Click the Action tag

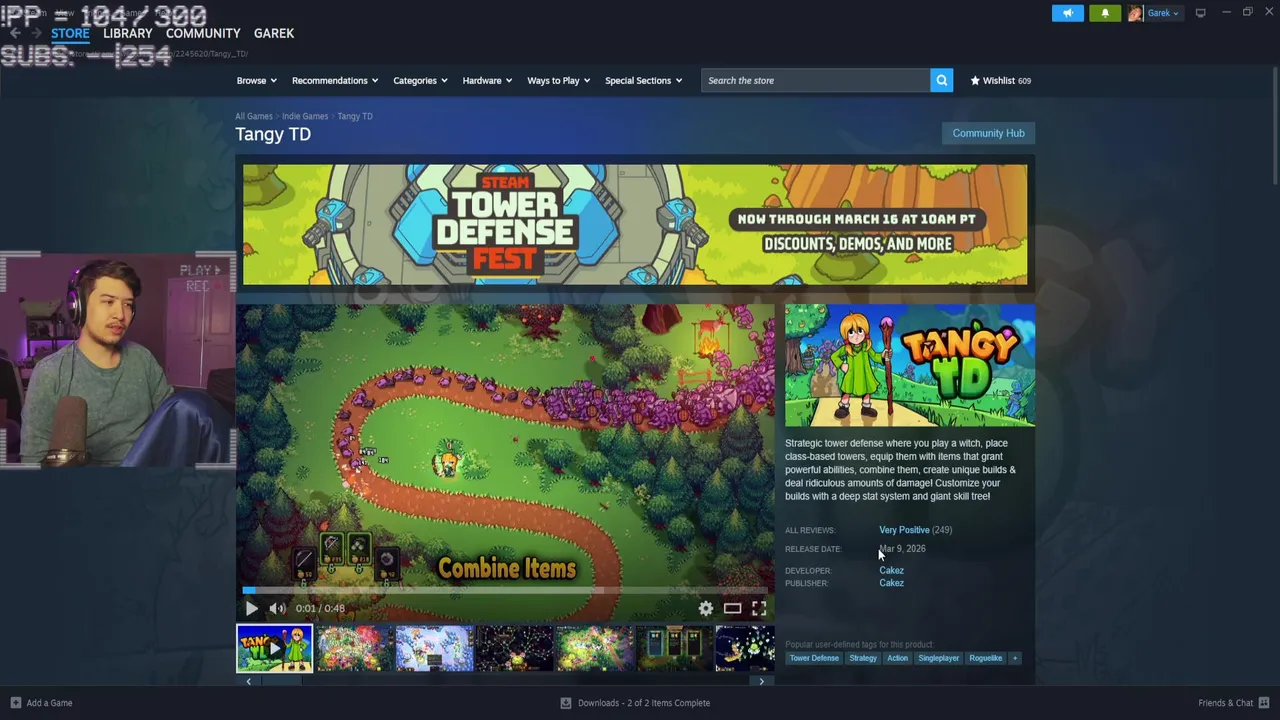click(897, 658)
